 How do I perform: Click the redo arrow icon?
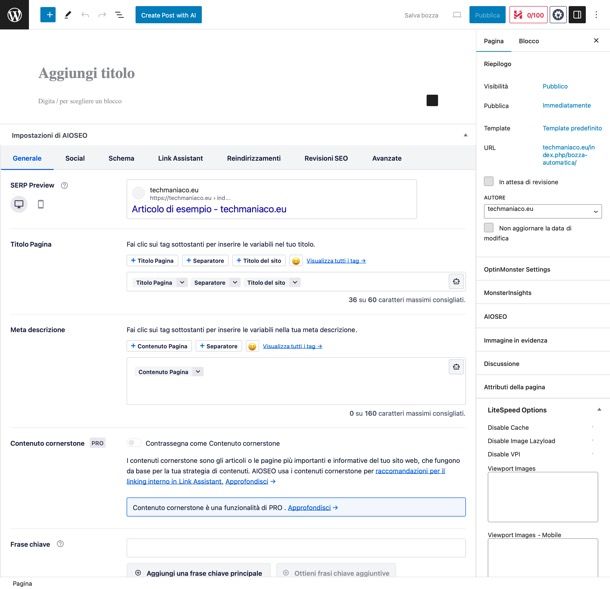102,15
